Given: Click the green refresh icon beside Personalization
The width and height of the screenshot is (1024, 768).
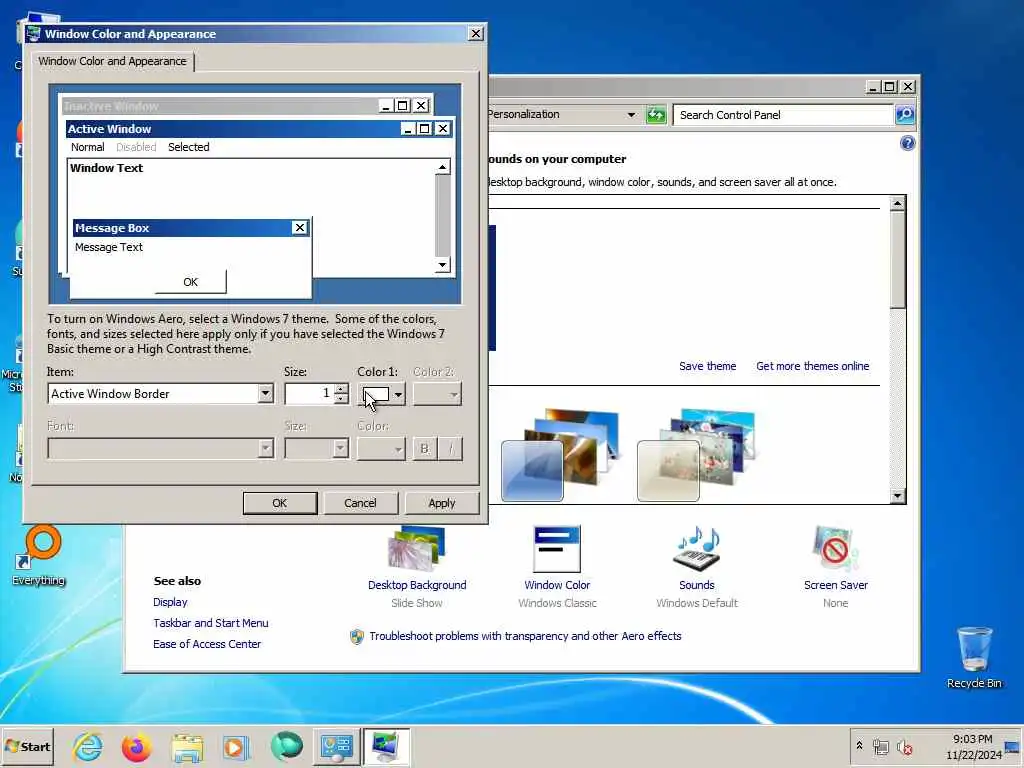Looking at the screenshot, I should 656,115.
